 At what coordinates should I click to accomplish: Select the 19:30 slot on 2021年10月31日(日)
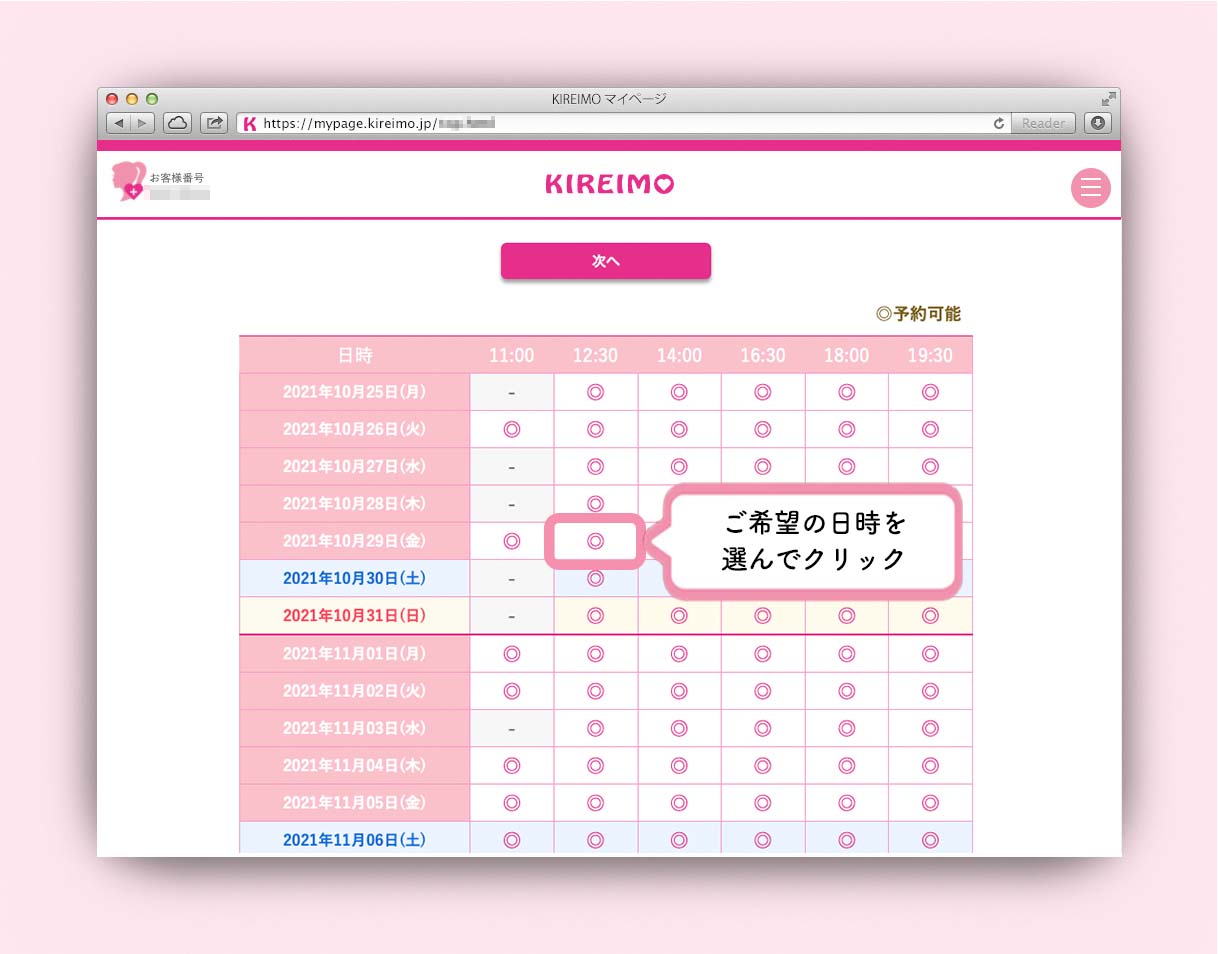click(x=930, y=616)
